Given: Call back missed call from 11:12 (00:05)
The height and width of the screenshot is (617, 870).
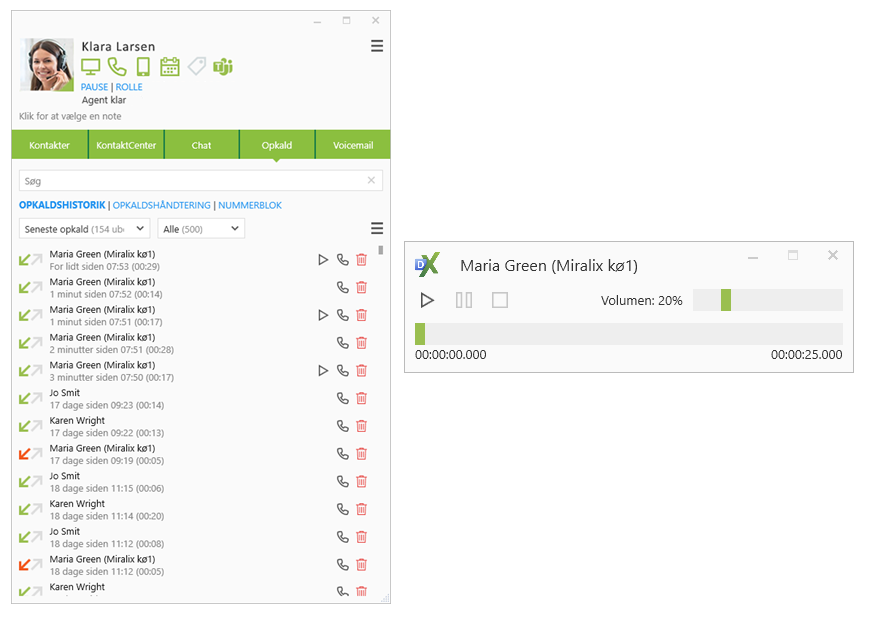Looking at the screenshot, I should tap(343, 565).
